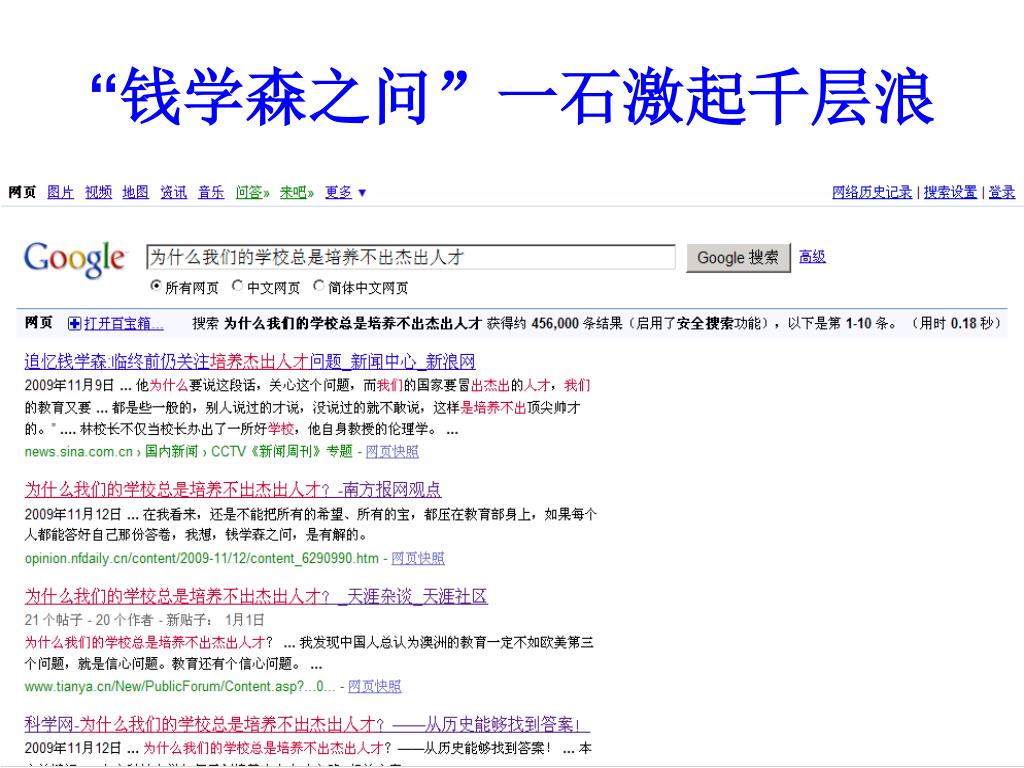Viewport: 1024px width, 768px height.
Task: Select the 所有网页 radio button
Action: pyautogui.click(x=155, y=285)
